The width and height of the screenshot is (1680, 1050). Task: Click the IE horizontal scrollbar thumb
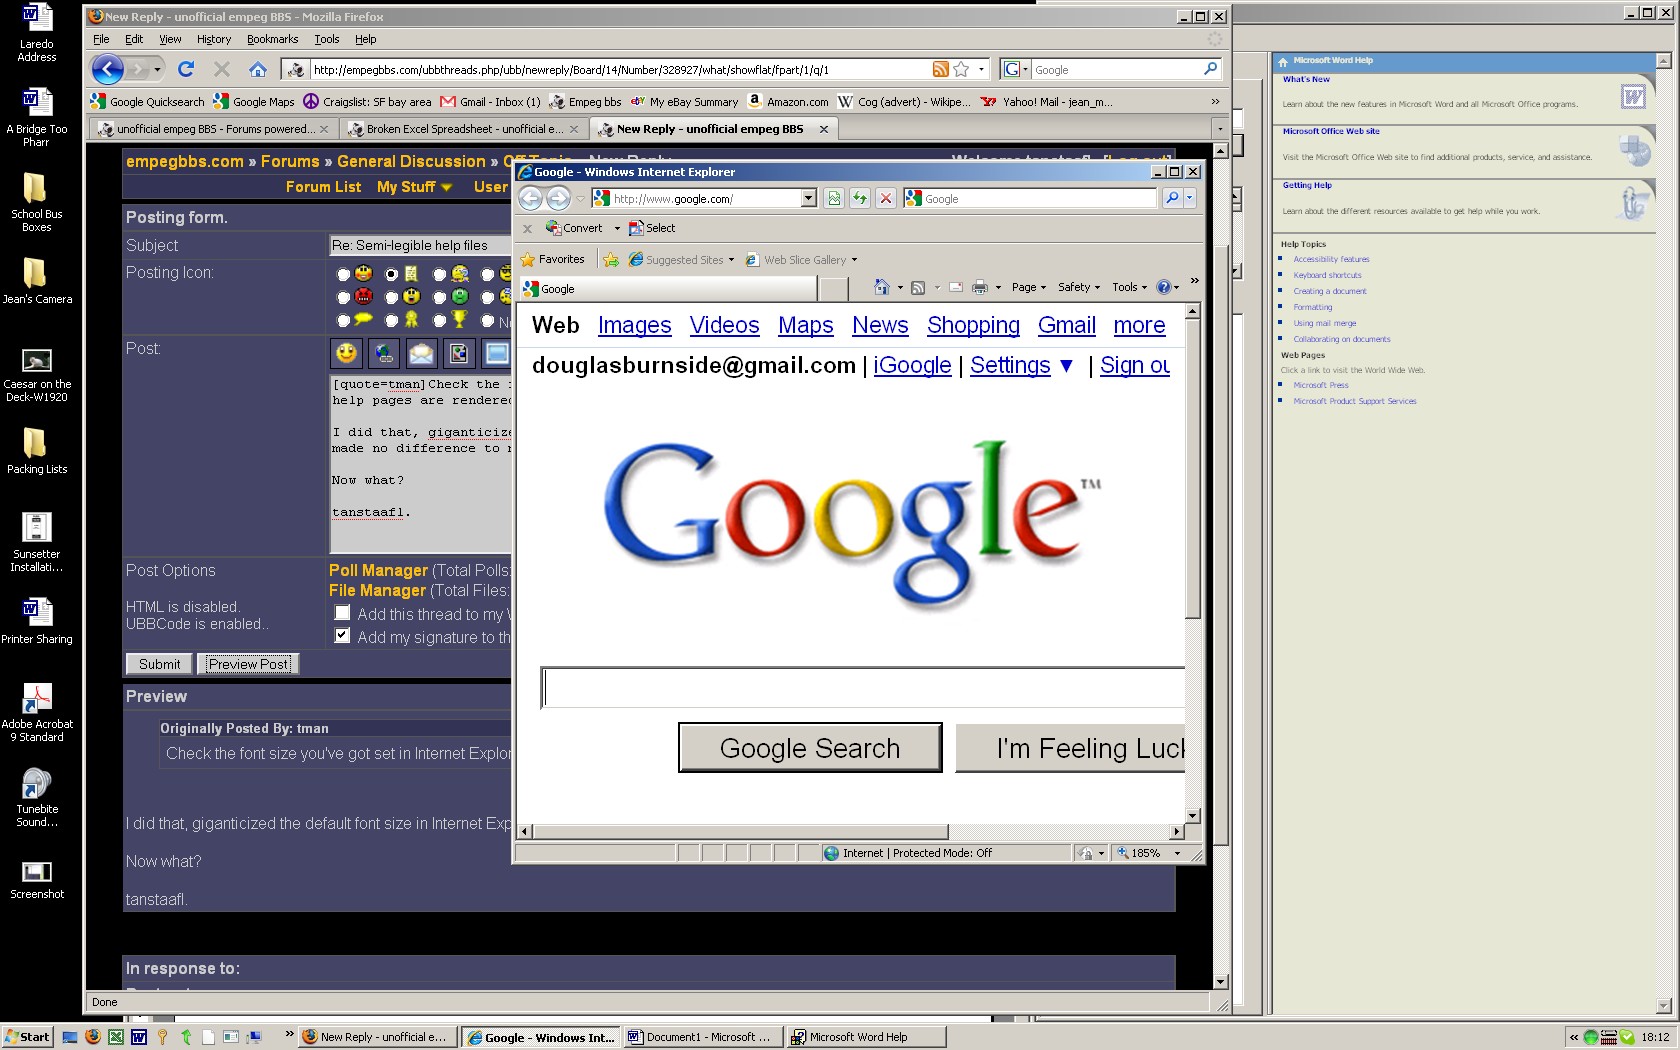(740, 831)
